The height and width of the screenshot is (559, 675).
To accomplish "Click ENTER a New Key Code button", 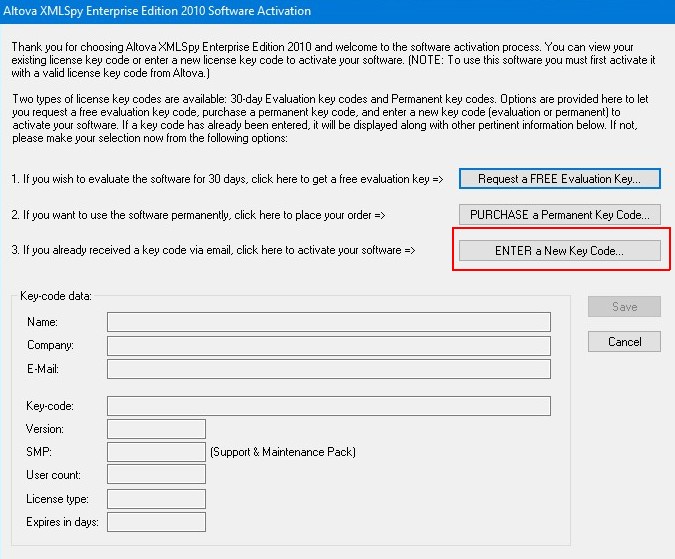I will click(560, 250).
